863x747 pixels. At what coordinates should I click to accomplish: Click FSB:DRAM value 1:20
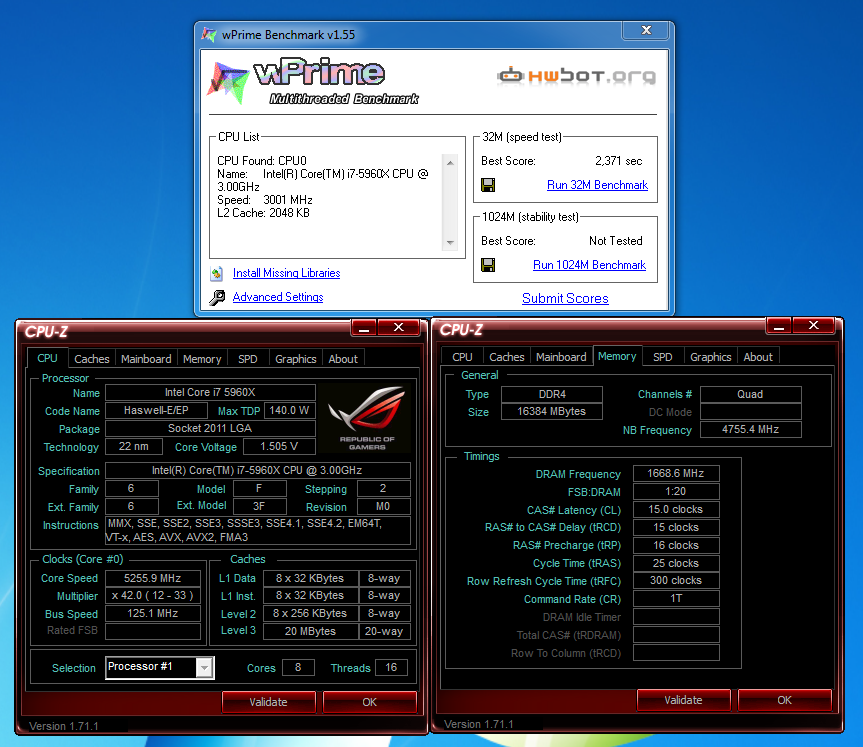676,492
